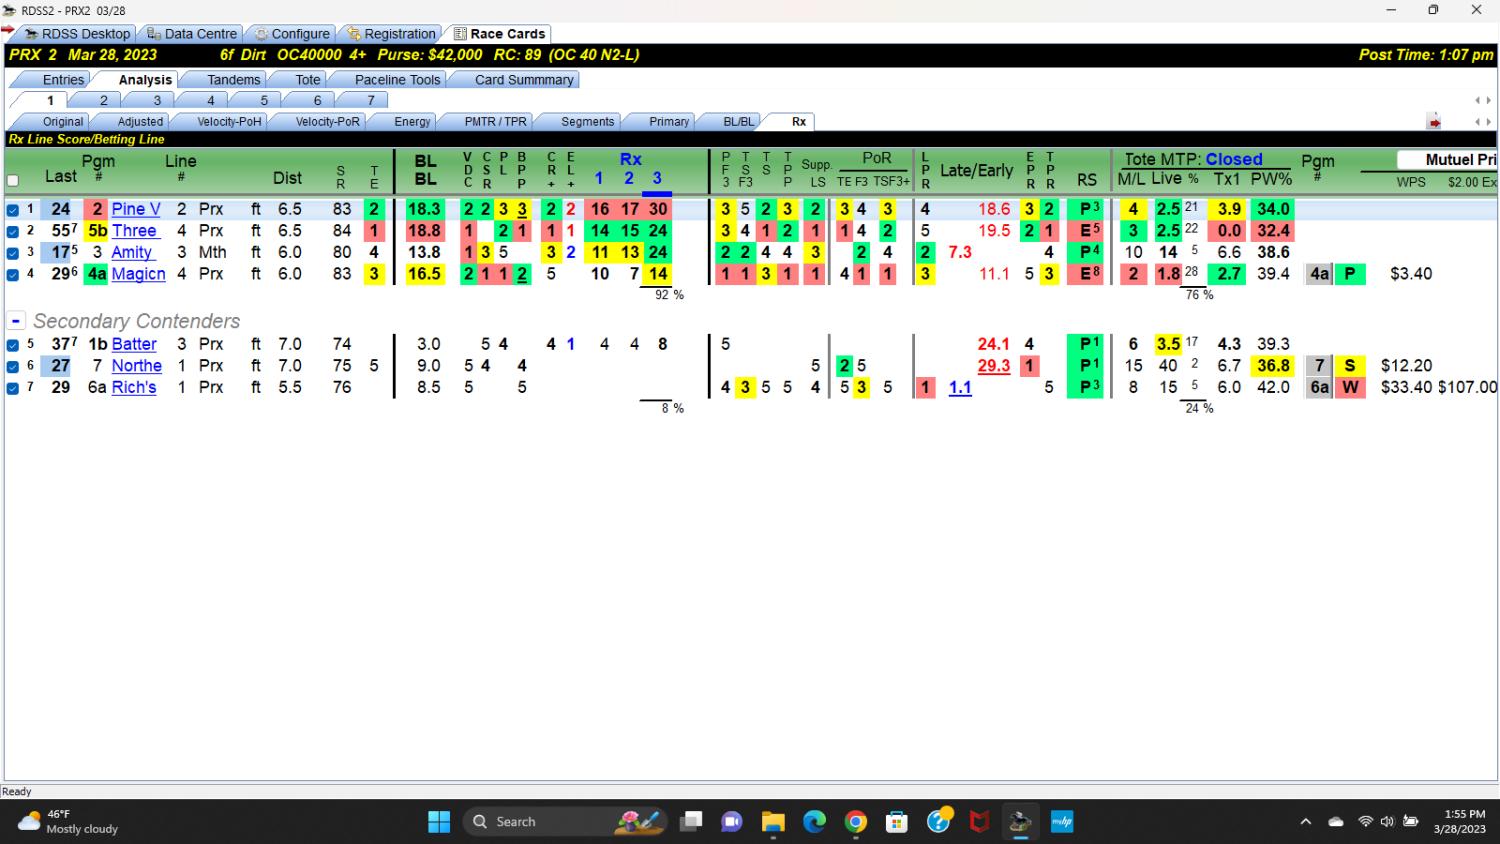The width and height of the screenshot is (1500, 844).
Task: Click the help question-mark taskbar icon
Action: pos(938,822)
